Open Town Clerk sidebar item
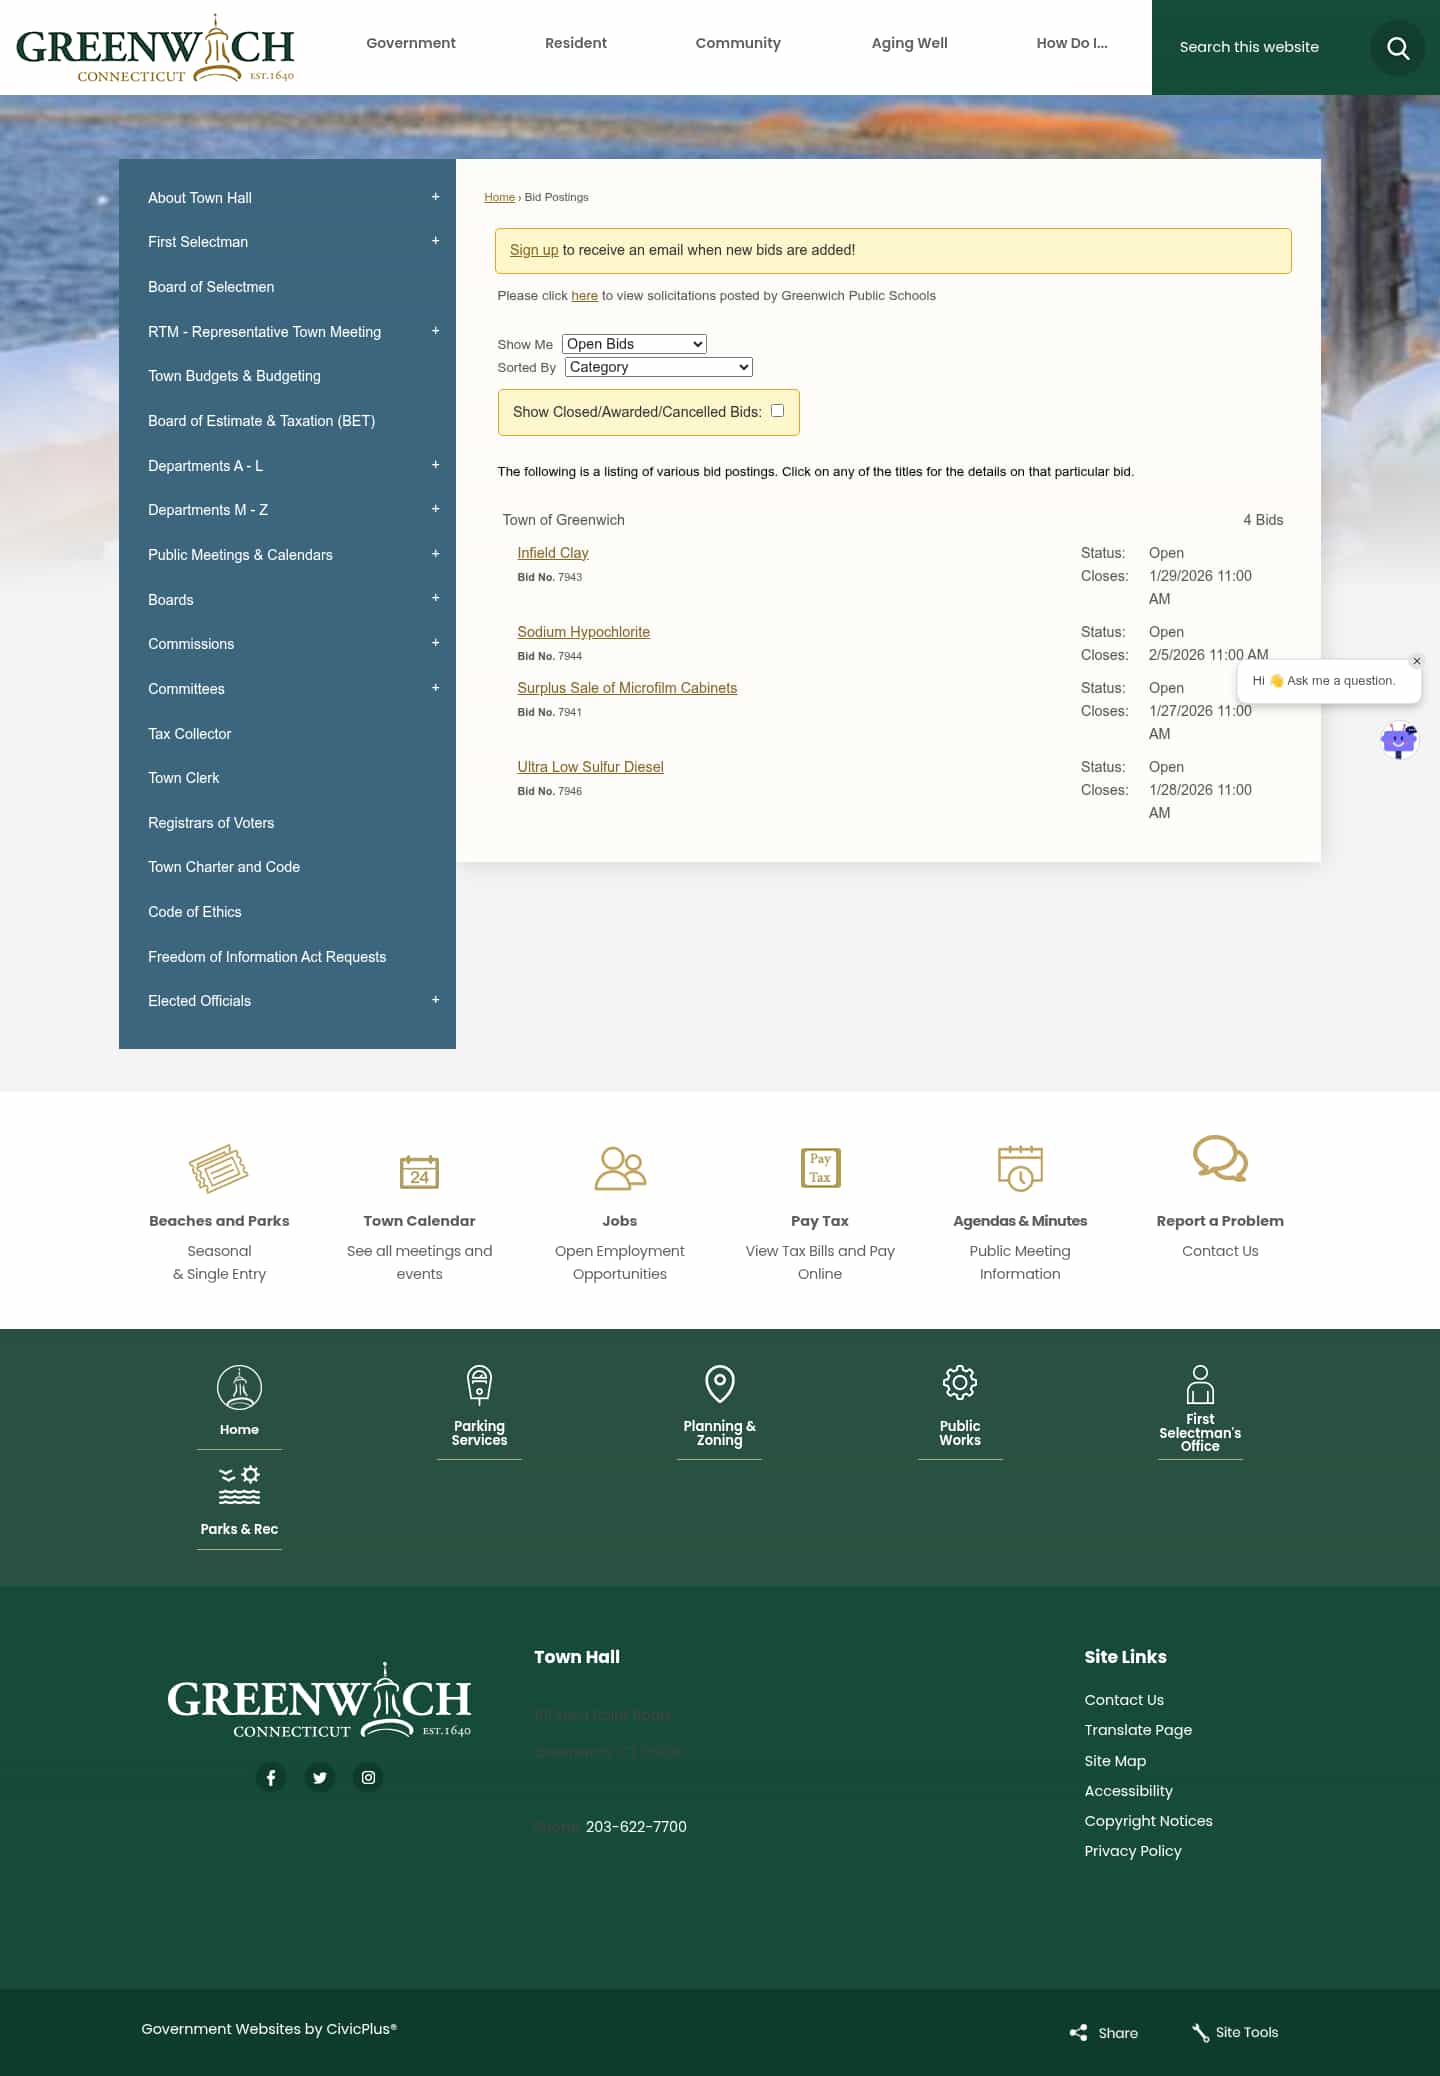 tap(184, 778)
